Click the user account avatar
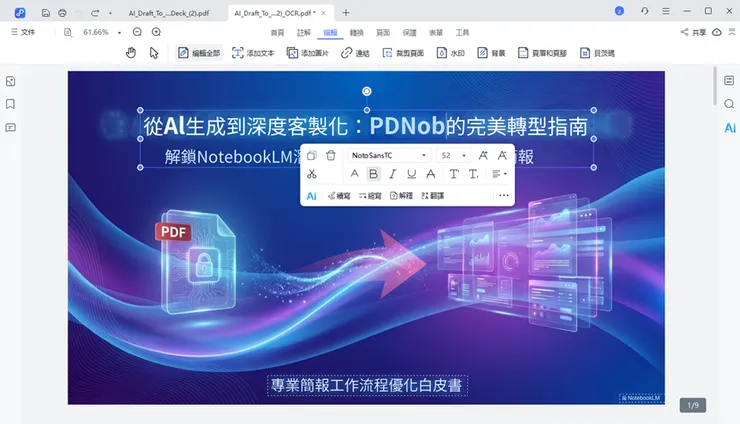The width and height of the screenshot is (740, 424). click(620, 11)
